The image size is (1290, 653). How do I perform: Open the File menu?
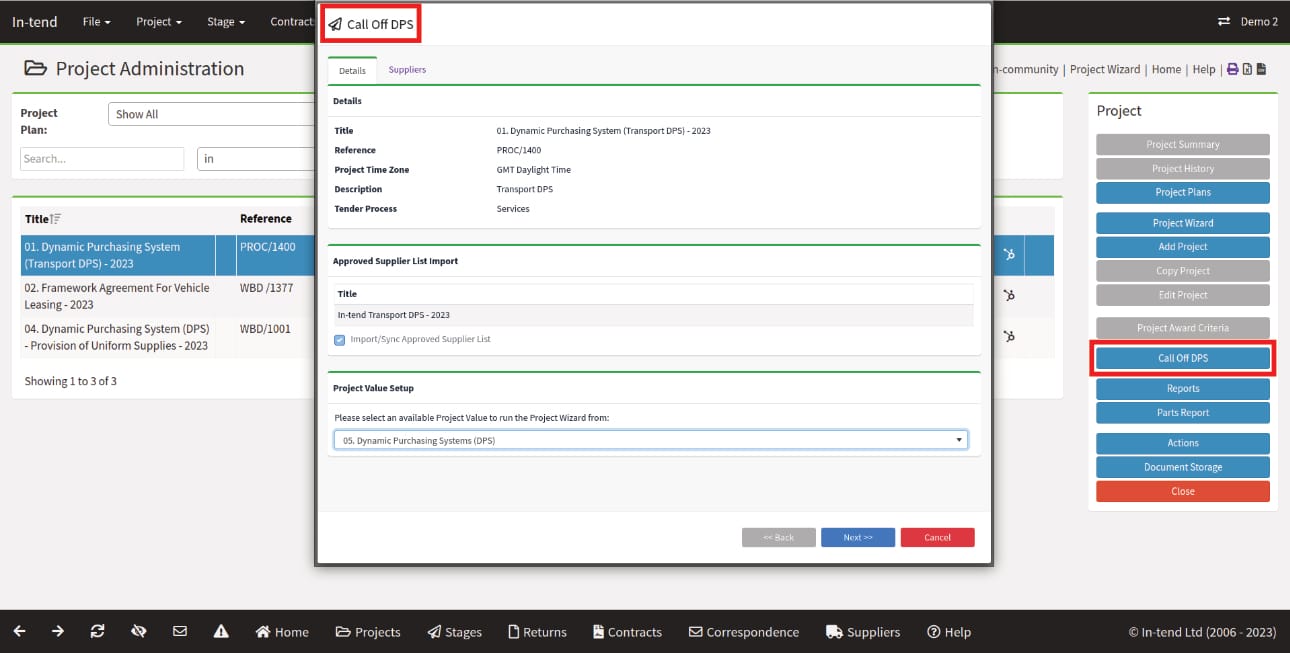tap(95, 22)
